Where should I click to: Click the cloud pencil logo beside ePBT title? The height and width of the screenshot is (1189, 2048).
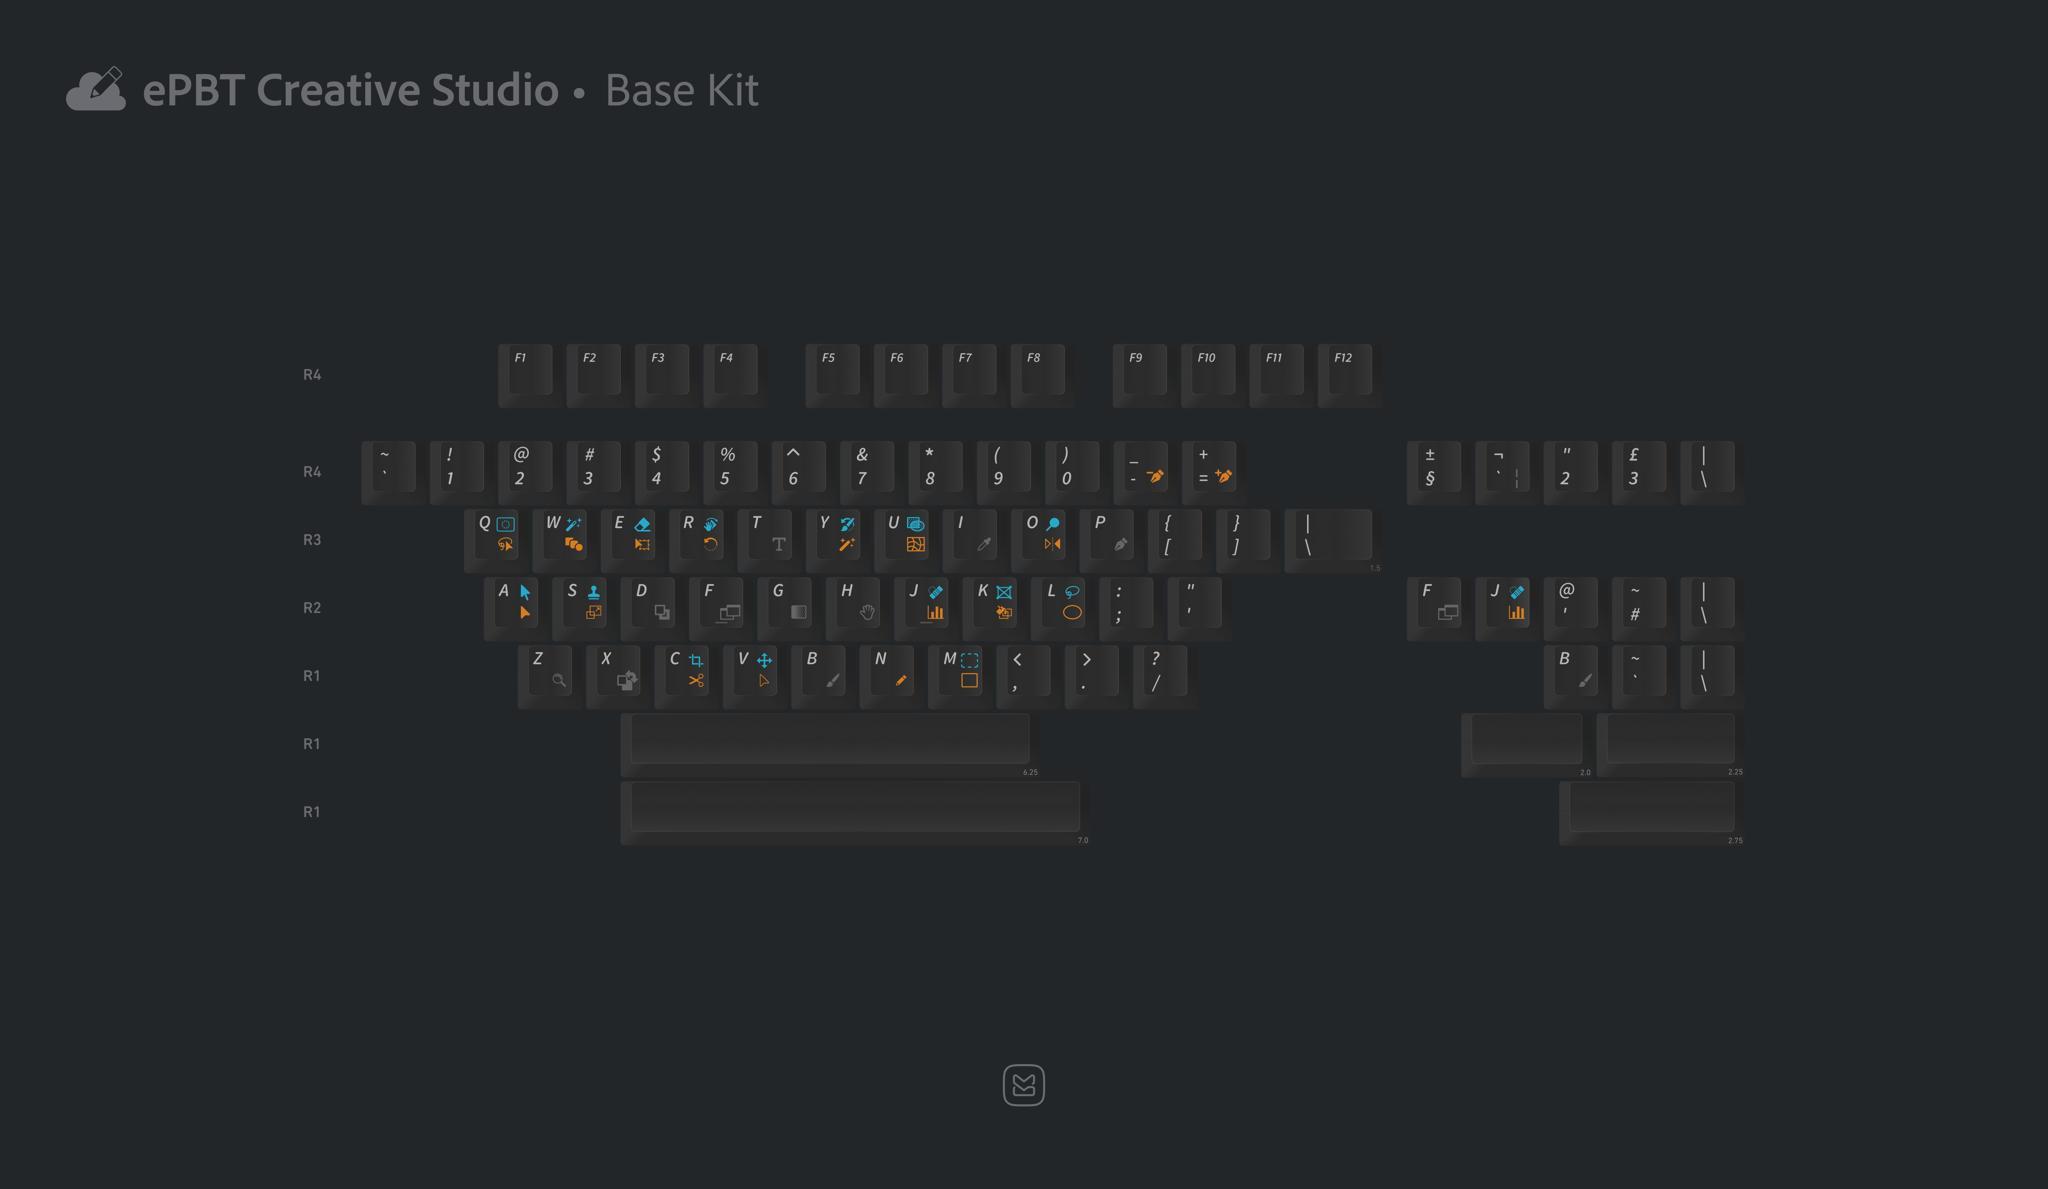coord(96,89)
